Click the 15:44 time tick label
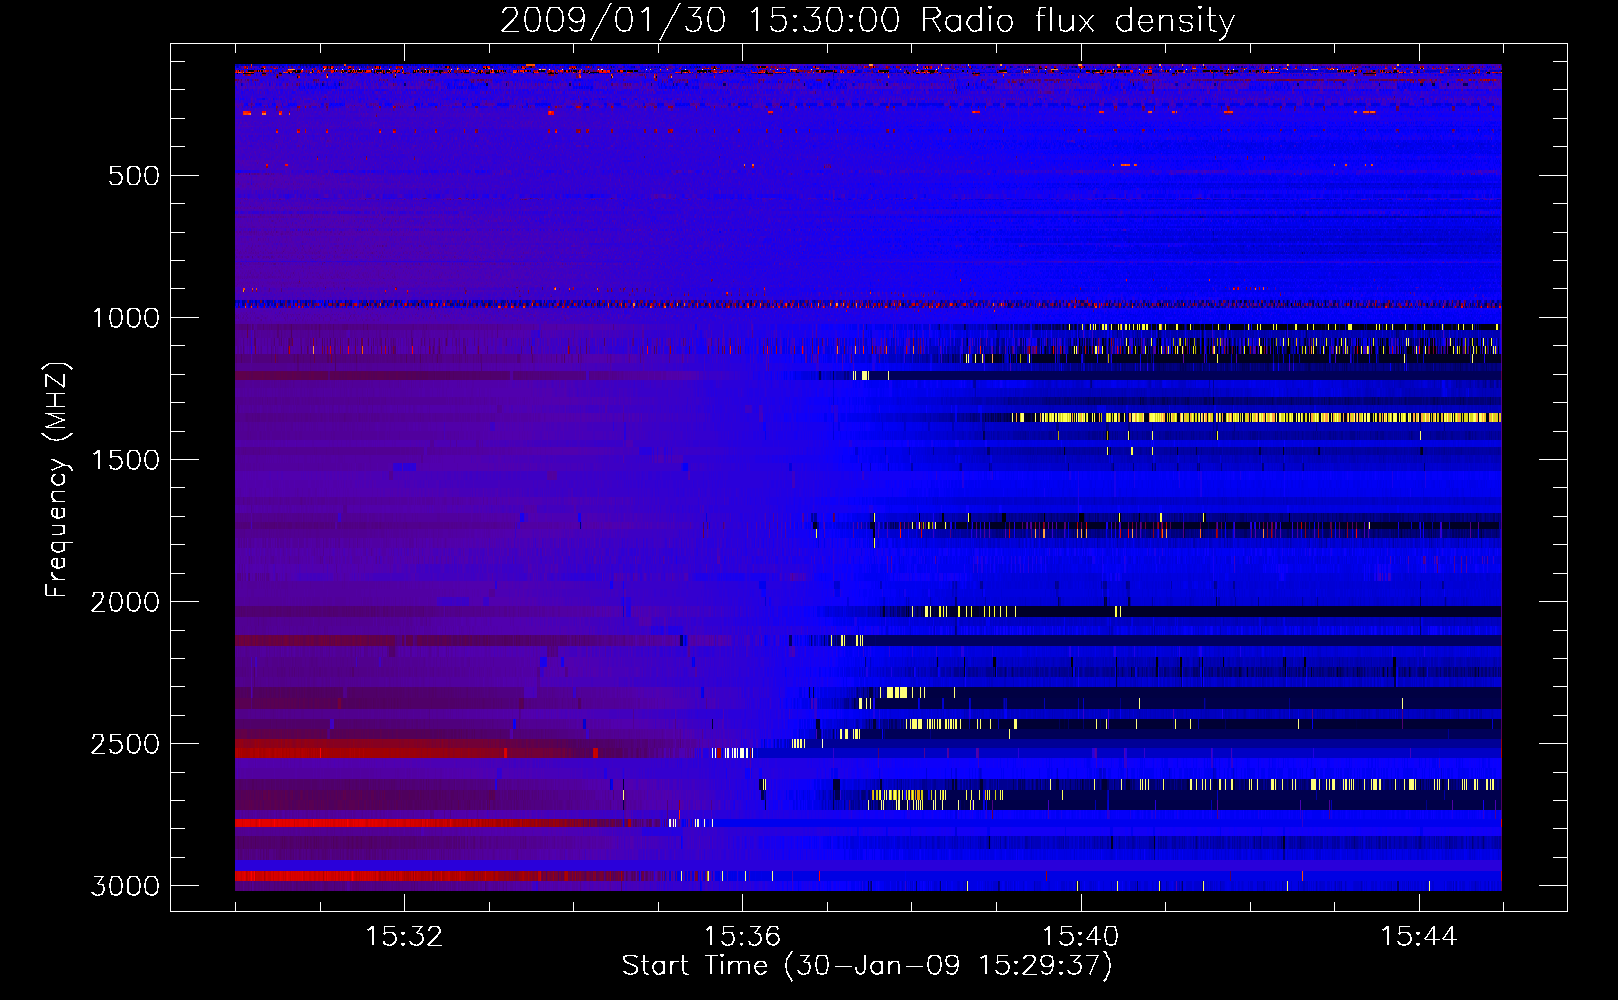The height and width of the screenshot is (1000, 1618). click(1419, 936)
